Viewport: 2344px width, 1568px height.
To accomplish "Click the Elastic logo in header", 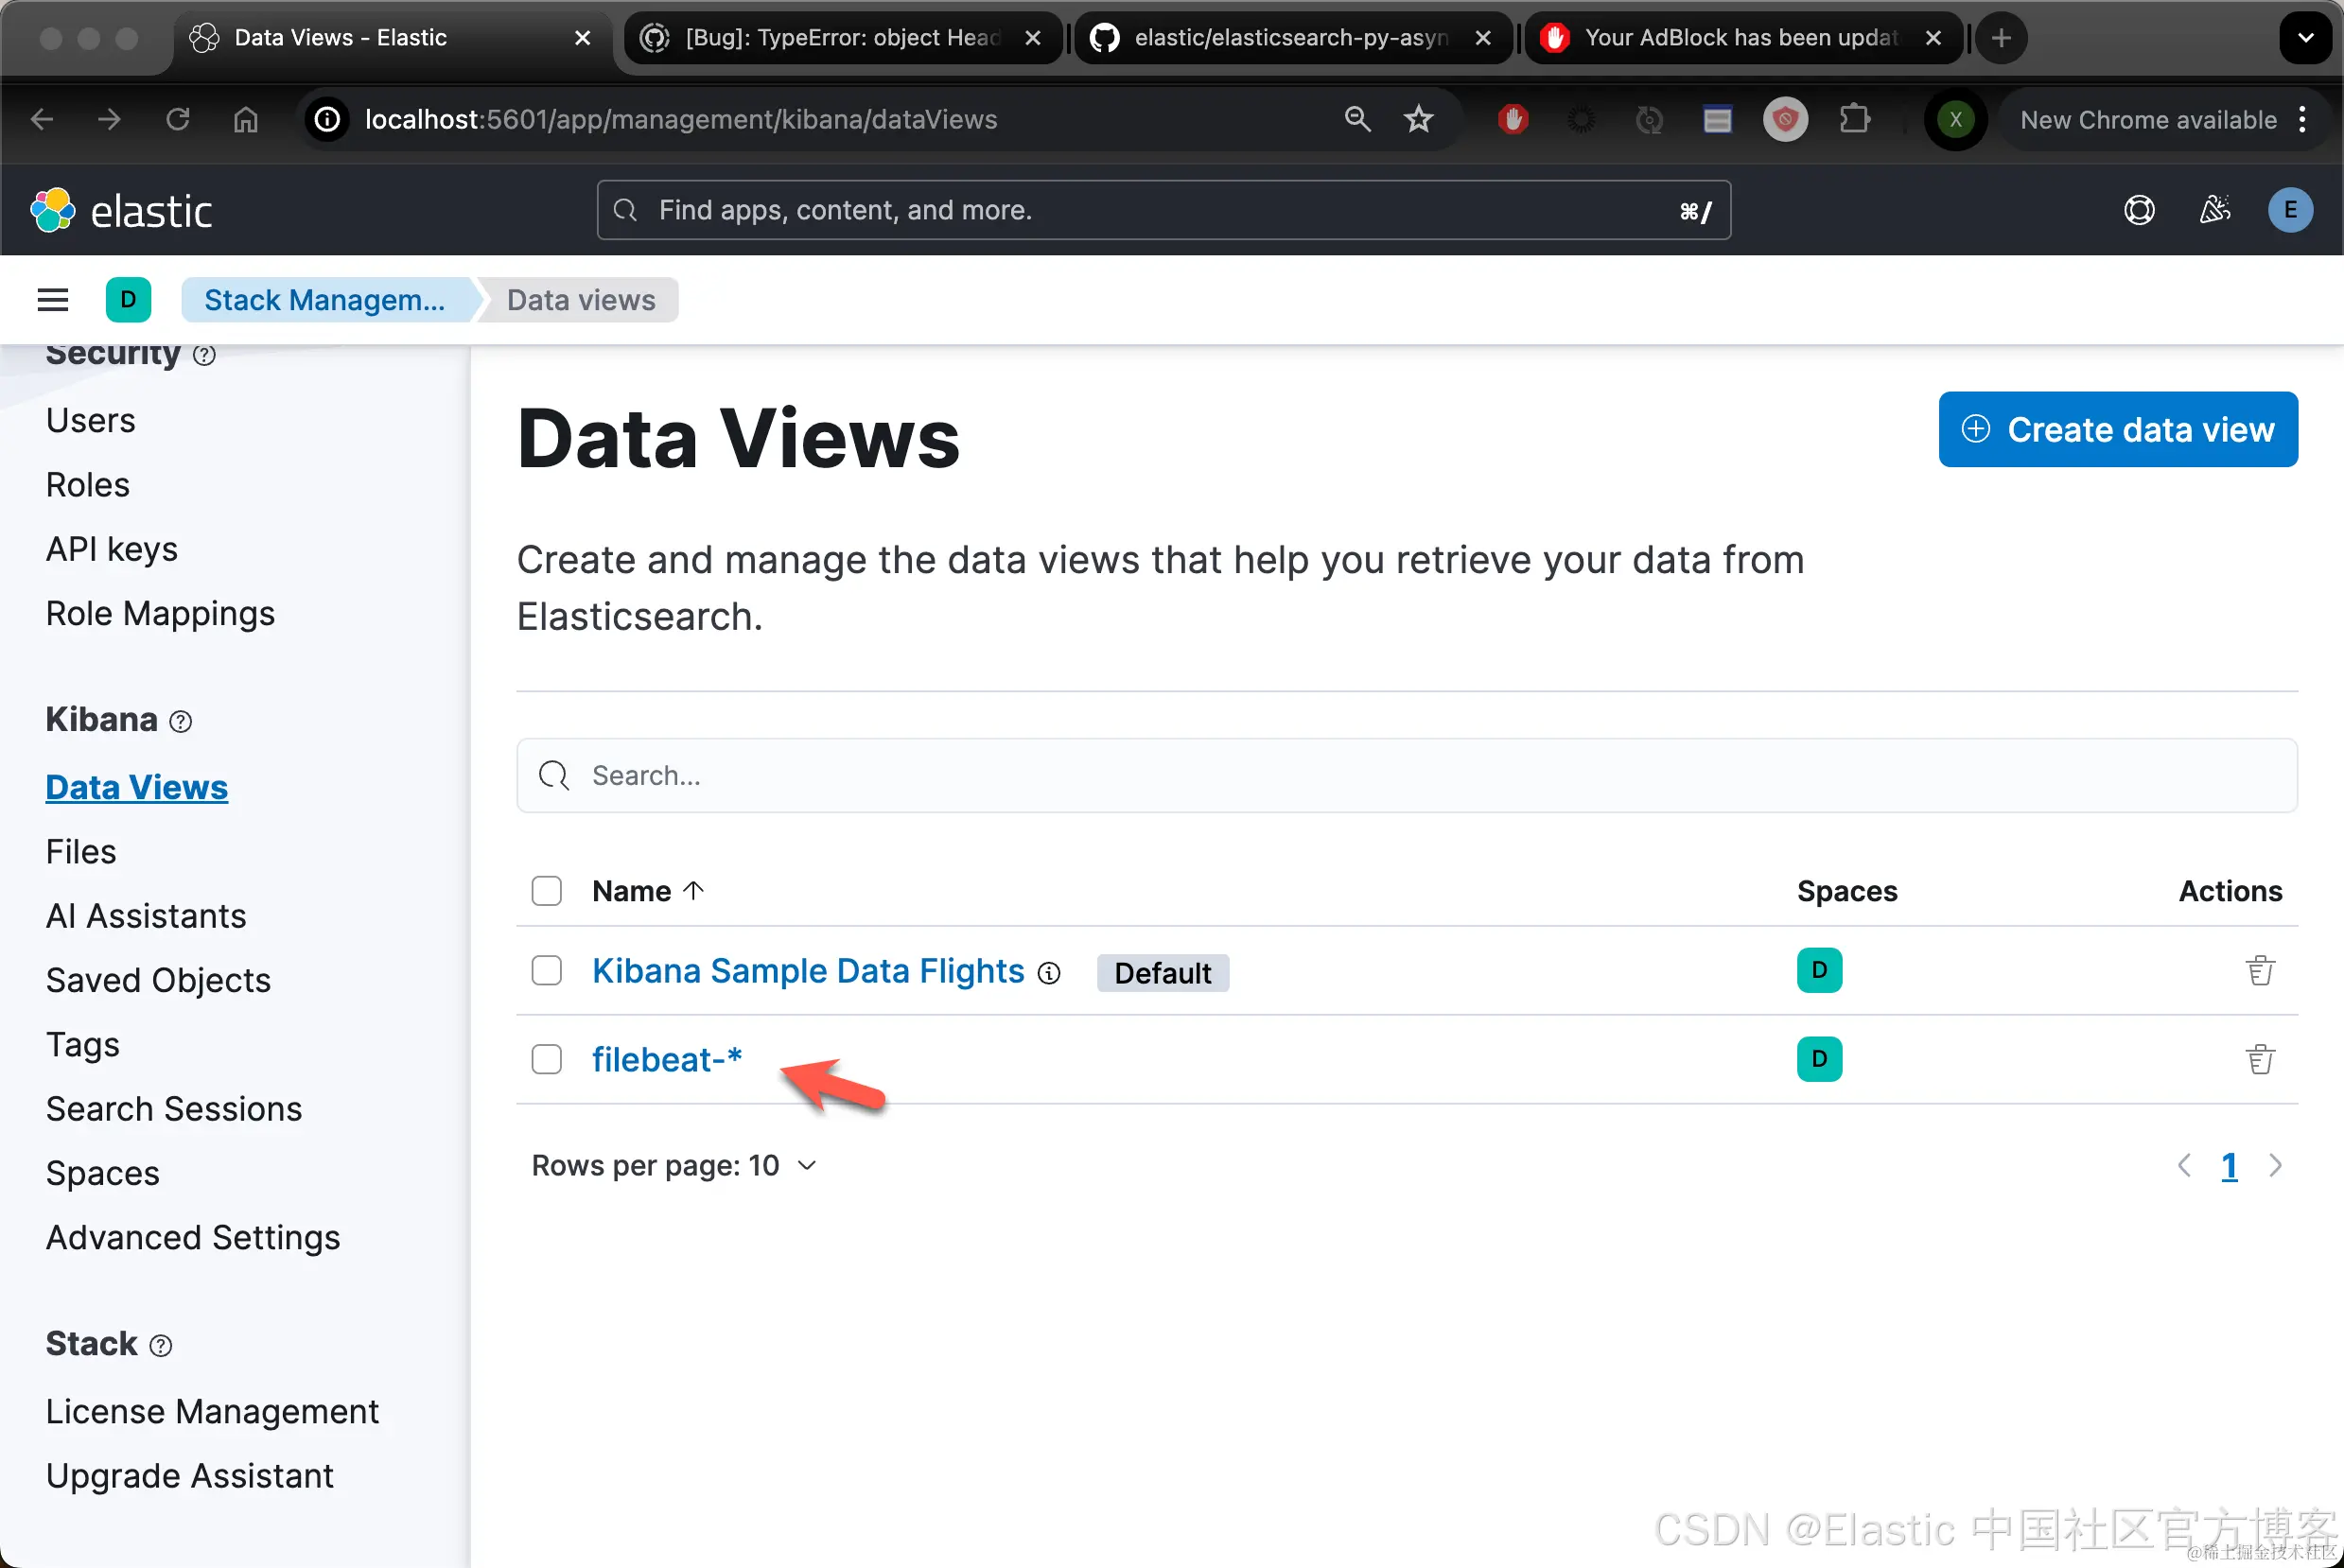I will point(121,211).
